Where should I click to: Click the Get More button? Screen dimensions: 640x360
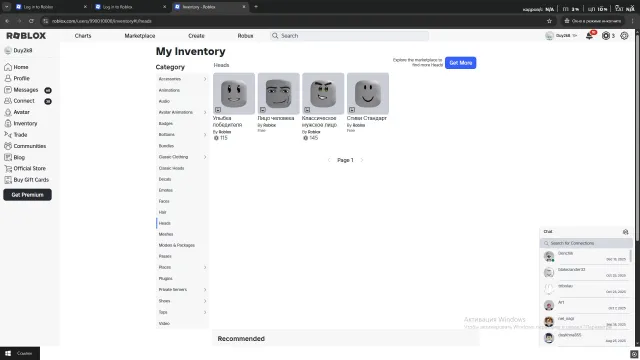(460, 63)
